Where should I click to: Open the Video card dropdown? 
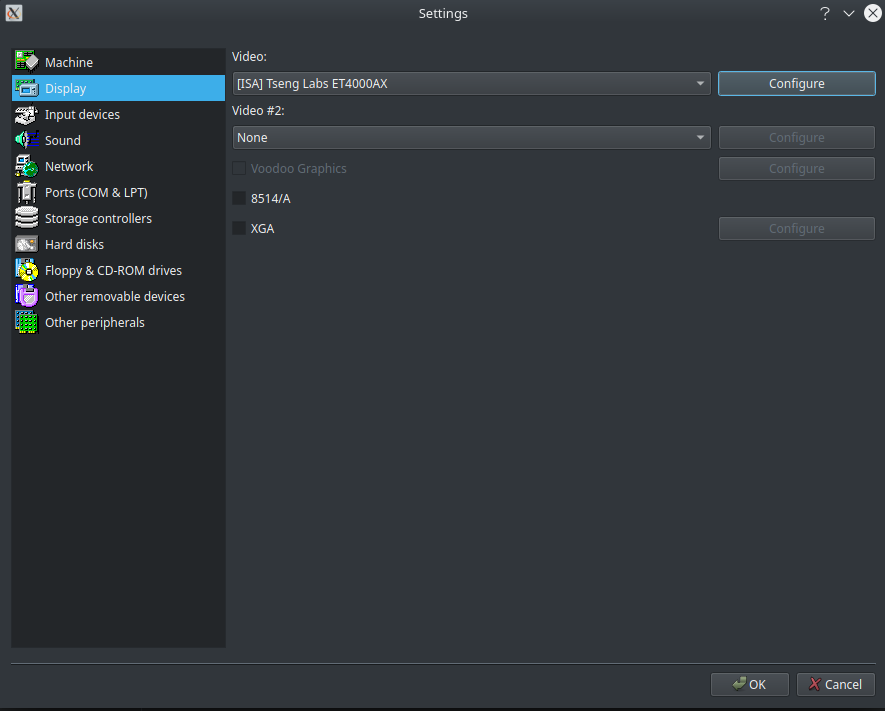click(471, 84)
